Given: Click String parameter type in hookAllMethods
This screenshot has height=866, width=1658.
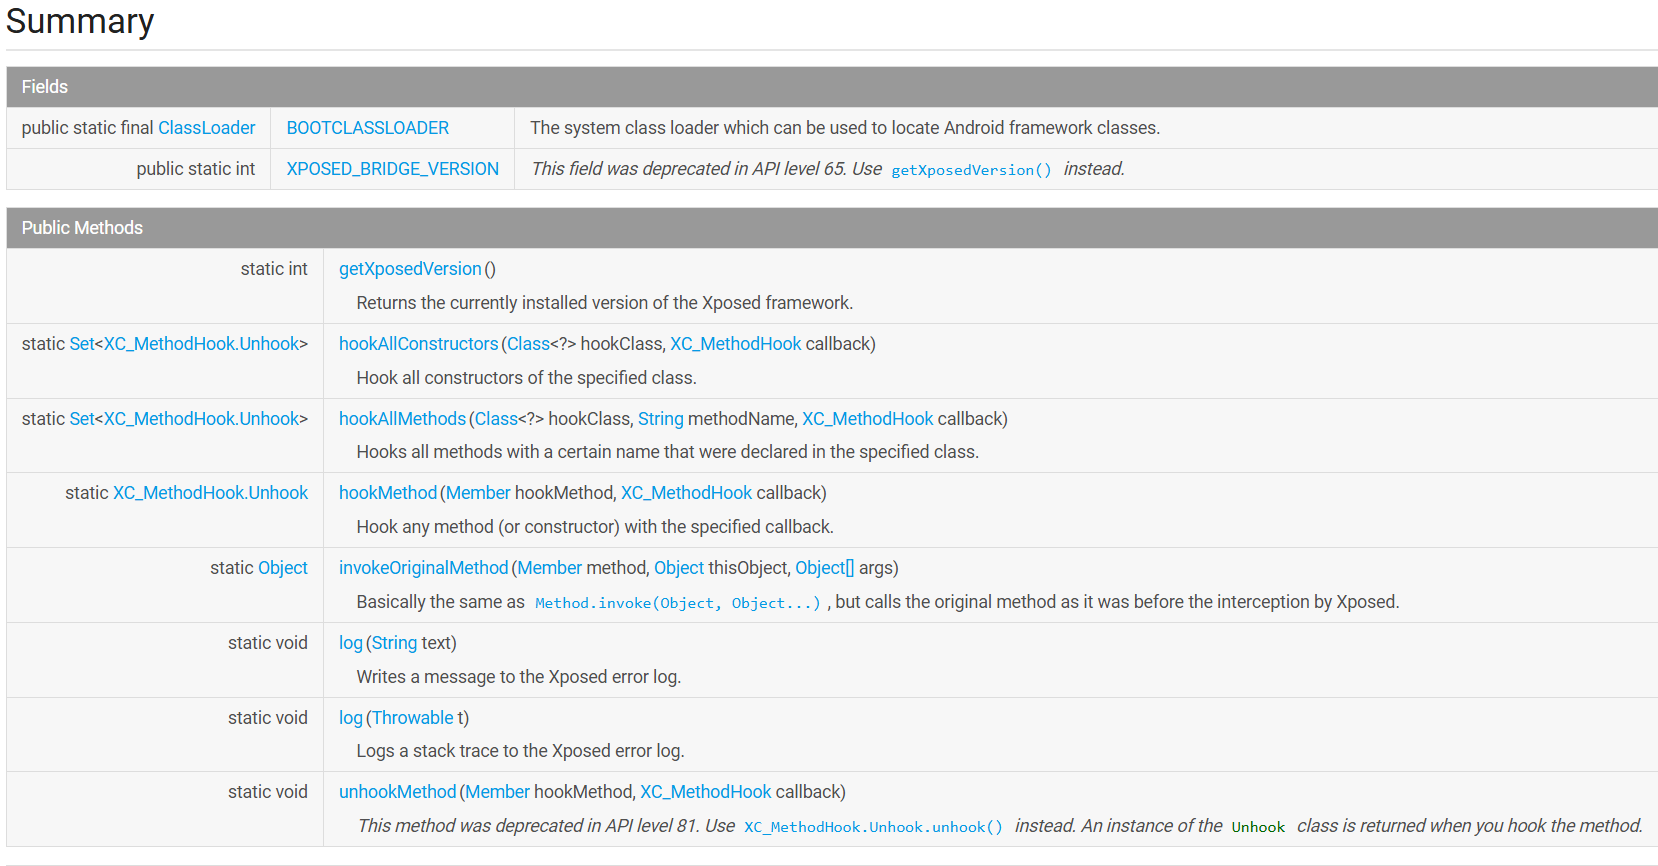Looking at the screenshot, I should [660, 419].
